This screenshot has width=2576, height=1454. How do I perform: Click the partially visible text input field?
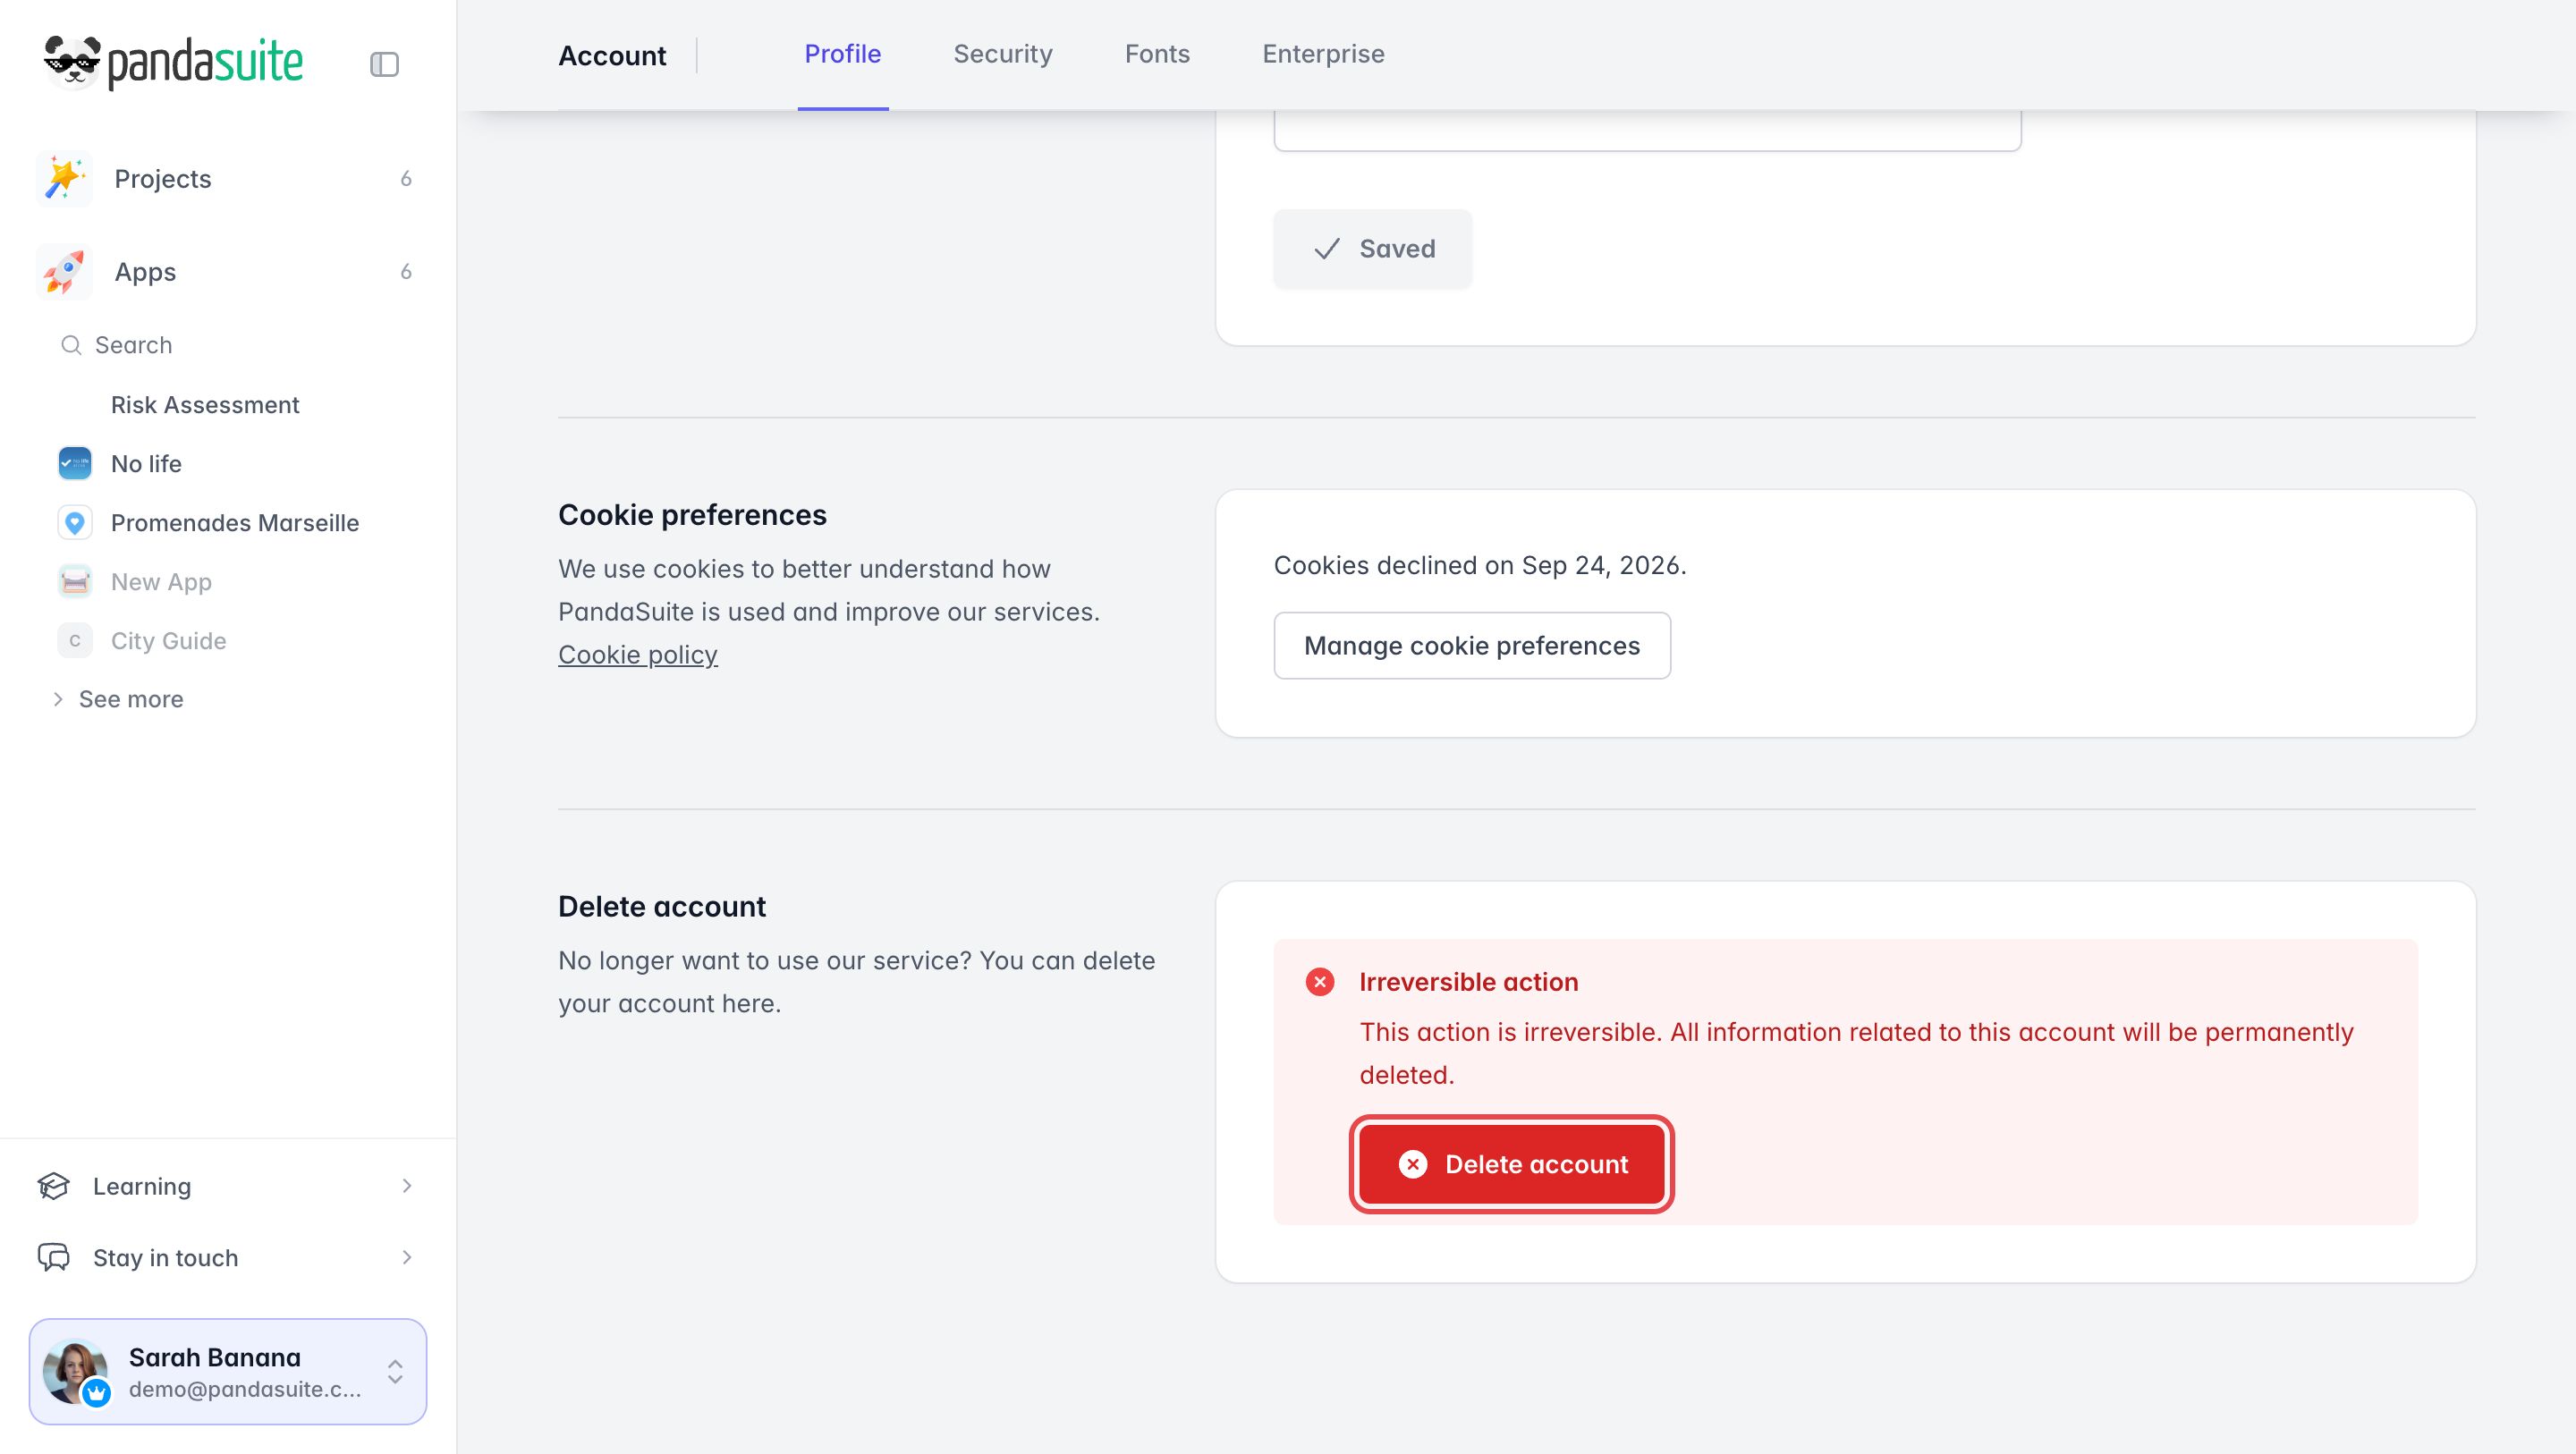coord(1647,131)
